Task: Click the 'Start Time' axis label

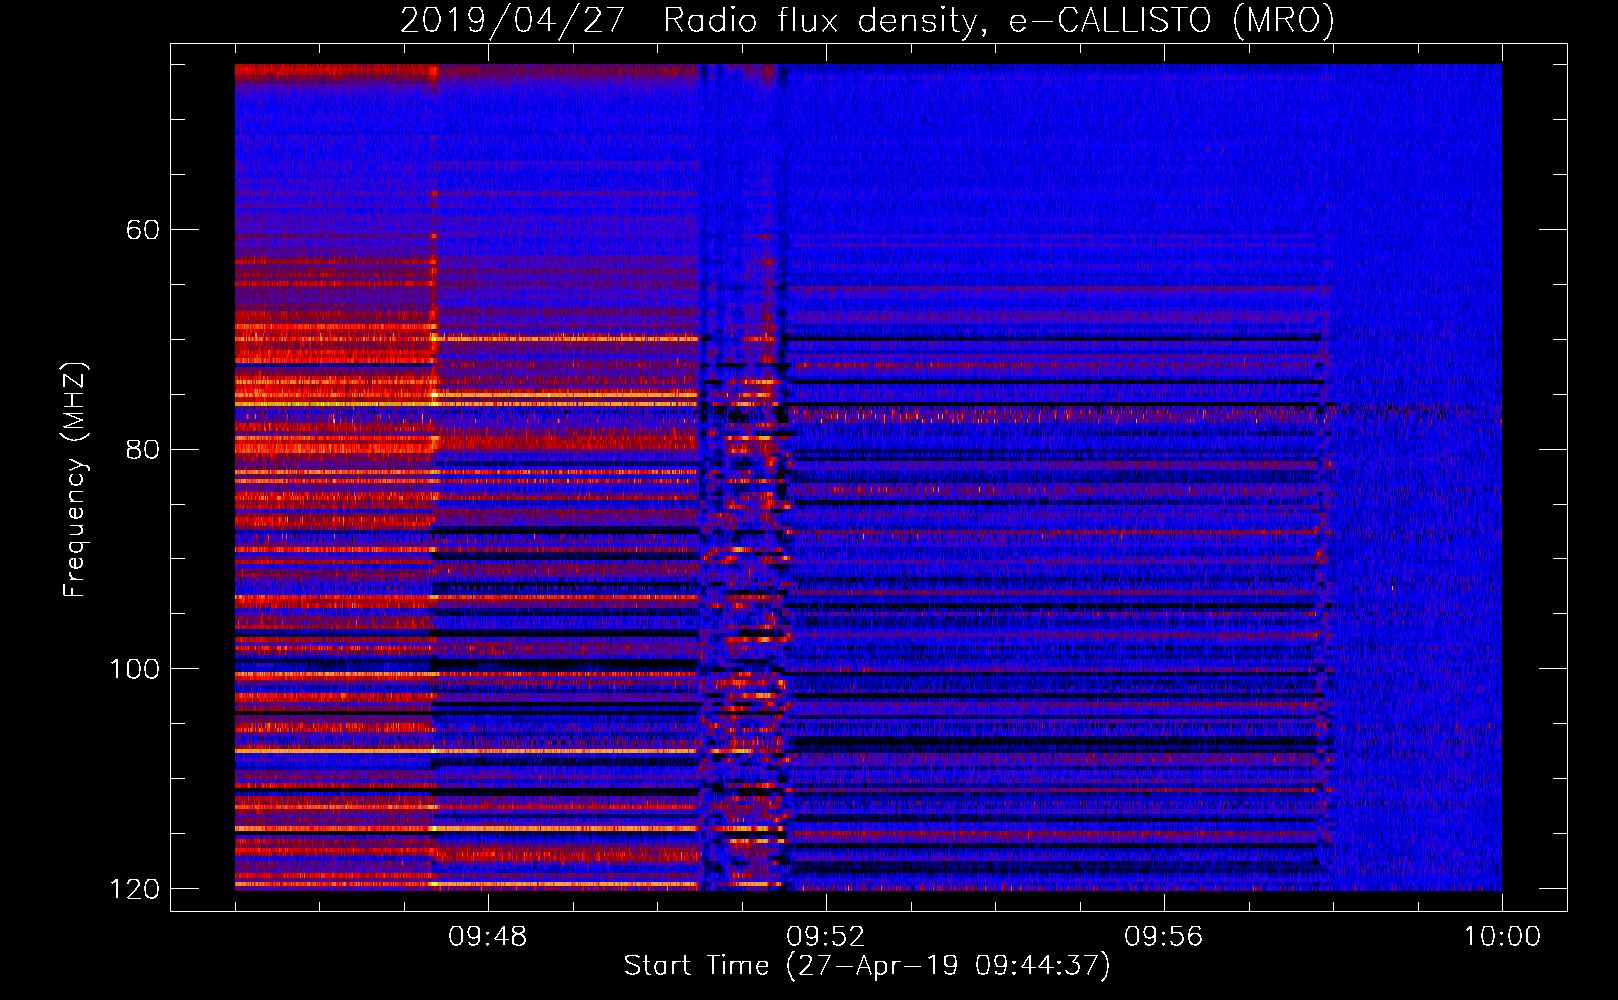Action: pos(867,966)
